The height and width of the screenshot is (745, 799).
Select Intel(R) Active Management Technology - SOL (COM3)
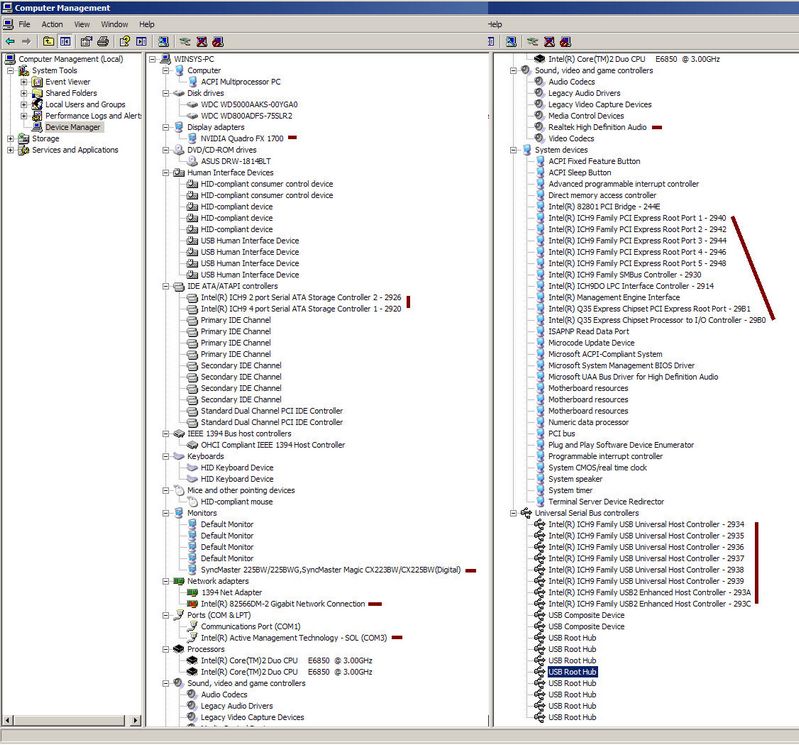(294, 637)
